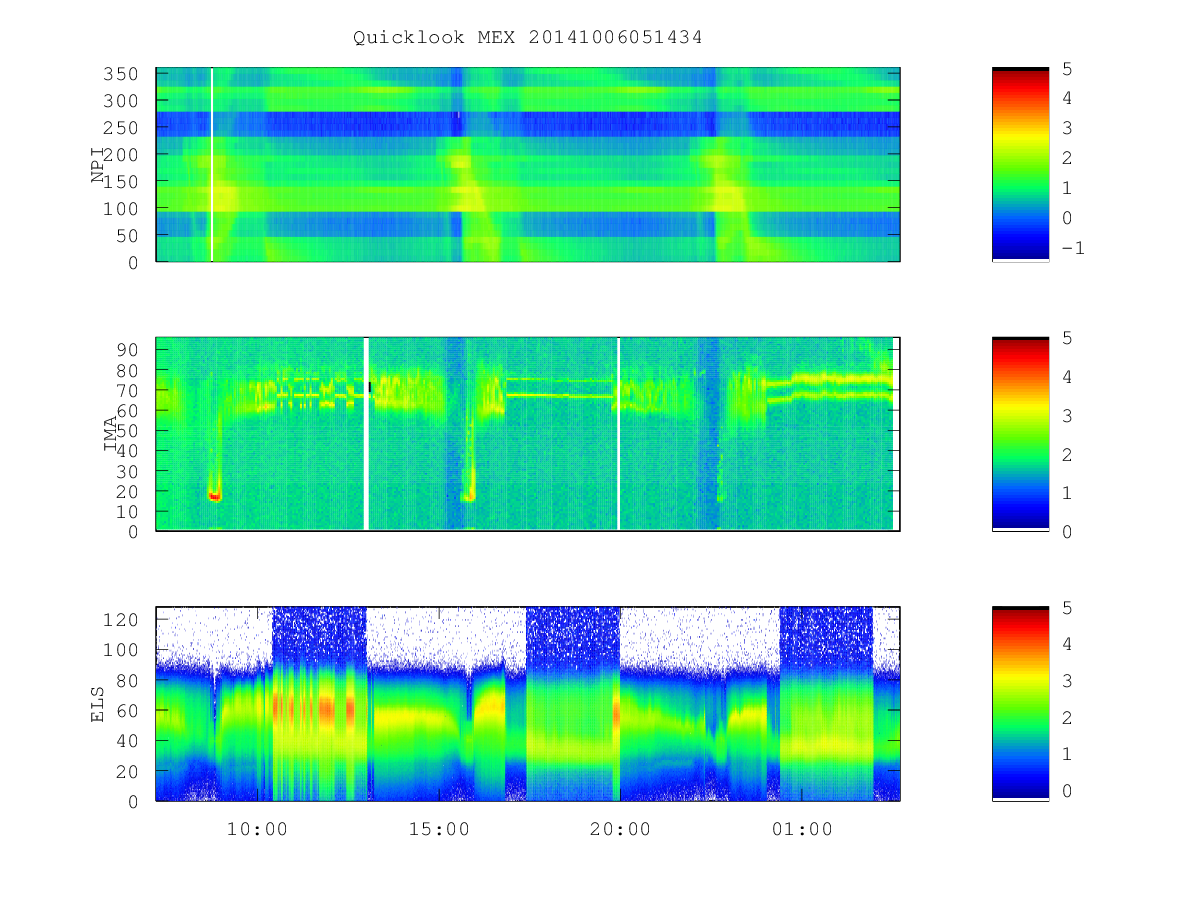Viewport: 1200px width, 900px height.
Task: Click the 5 label on ELS colorbar
Action: pyautogui.click(x=1067, y=608)
